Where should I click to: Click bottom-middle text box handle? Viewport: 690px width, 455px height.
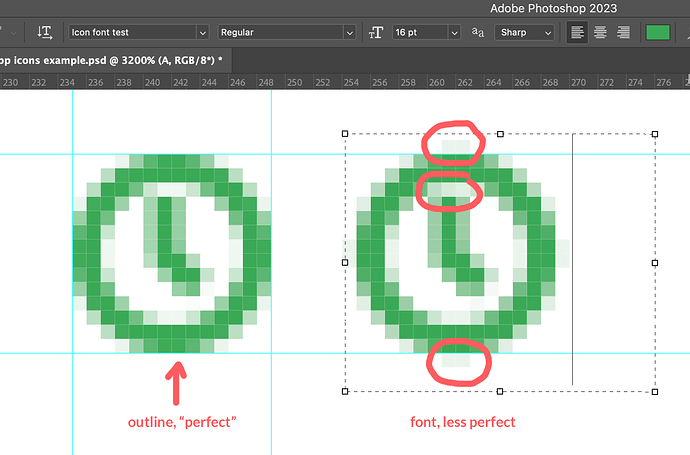pyautogui.click(x=500, y=391)
